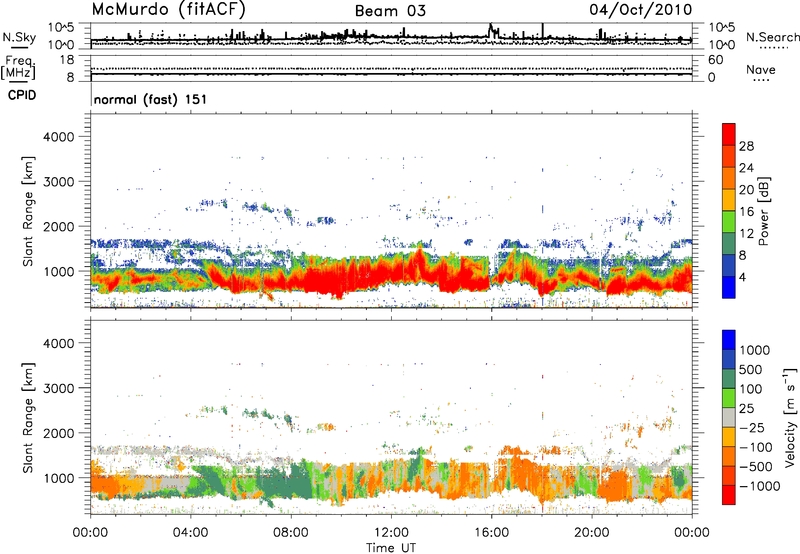Screen dimensions: 800x554
Task: Click the '20:00' time axis label
Action: click(x=591, y=533)
